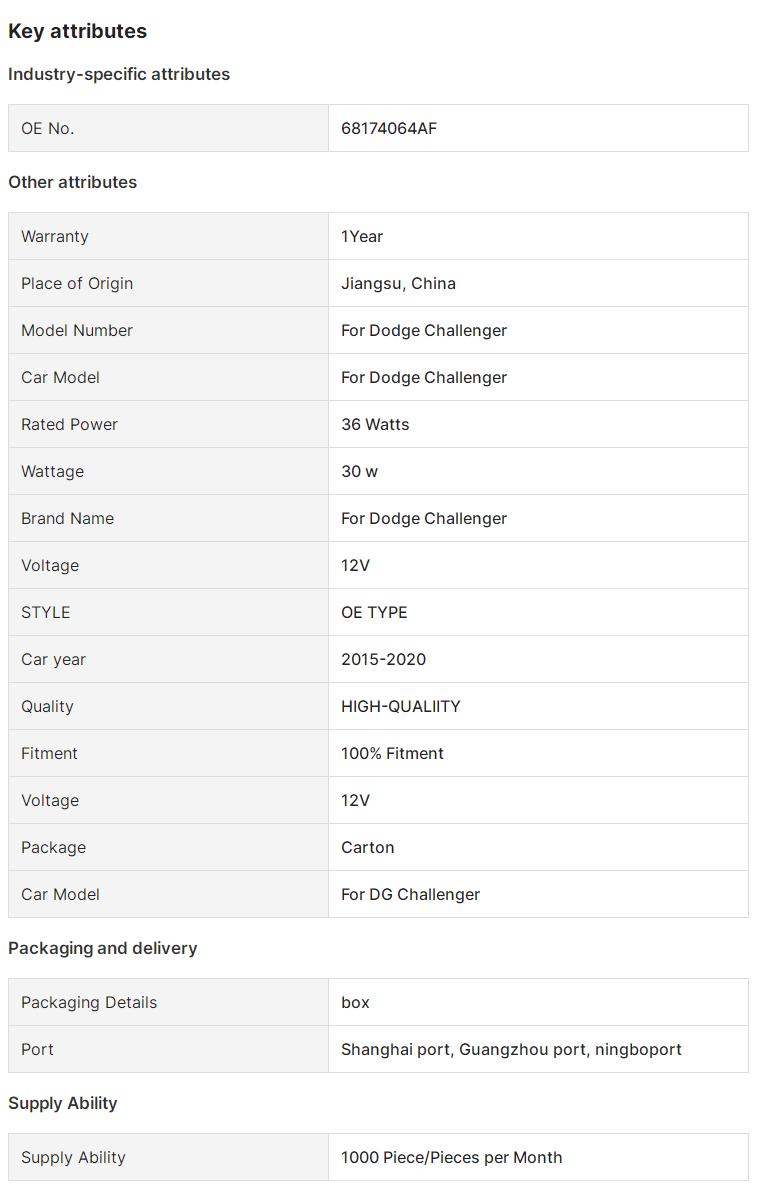The width and height of the screenshot is (763, 1190).
Task: Click the OE number value 68174064AF
Action: (388, 128)
